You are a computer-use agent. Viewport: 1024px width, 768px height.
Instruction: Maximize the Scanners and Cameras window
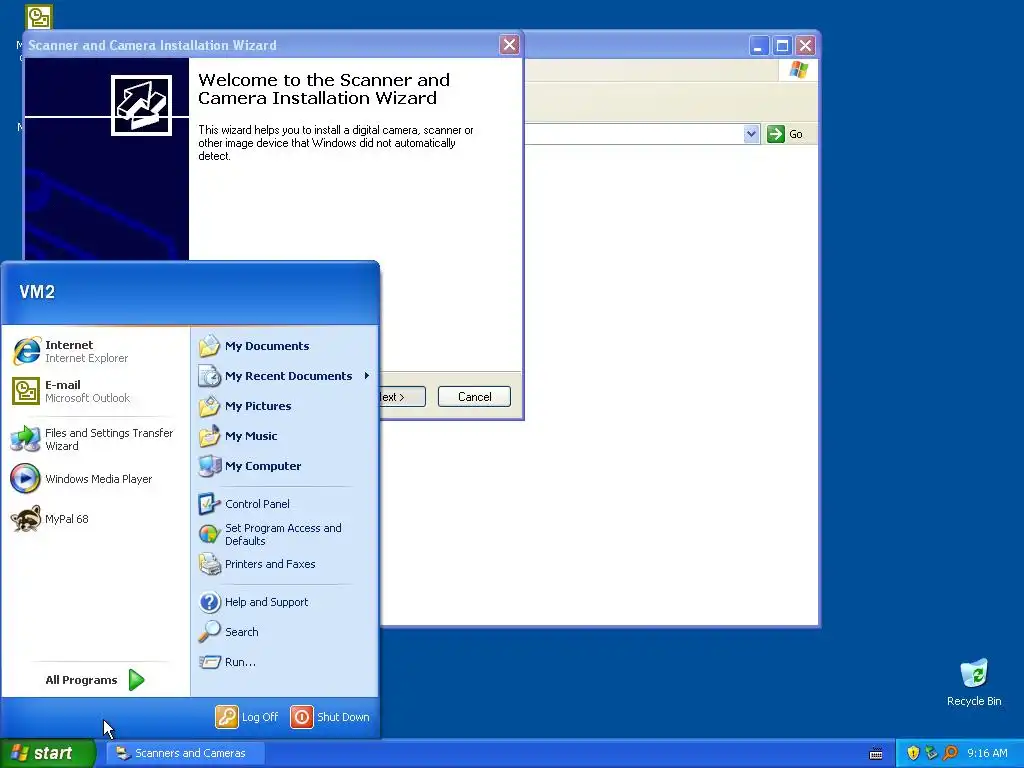click(782, 46)
